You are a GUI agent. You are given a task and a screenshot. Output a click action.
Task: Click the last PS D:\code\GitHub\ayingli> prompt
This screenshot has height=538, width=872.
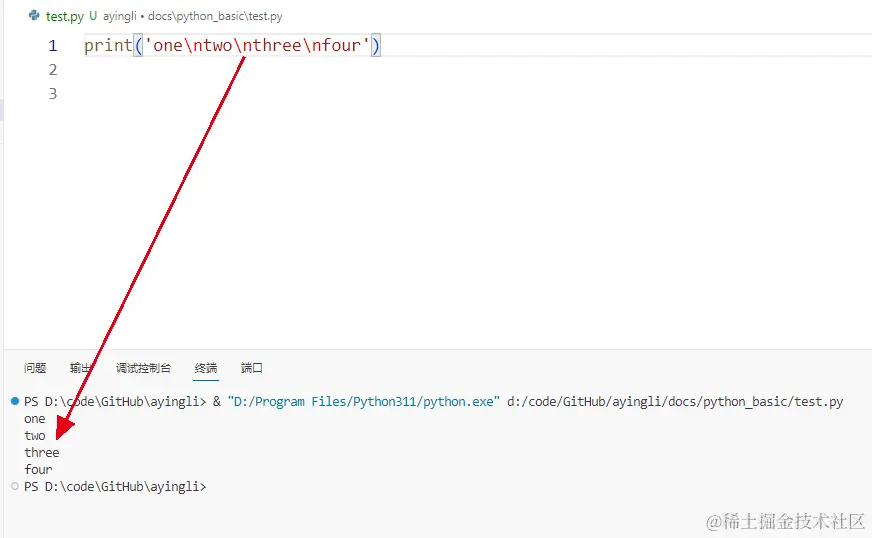(115, 487)
